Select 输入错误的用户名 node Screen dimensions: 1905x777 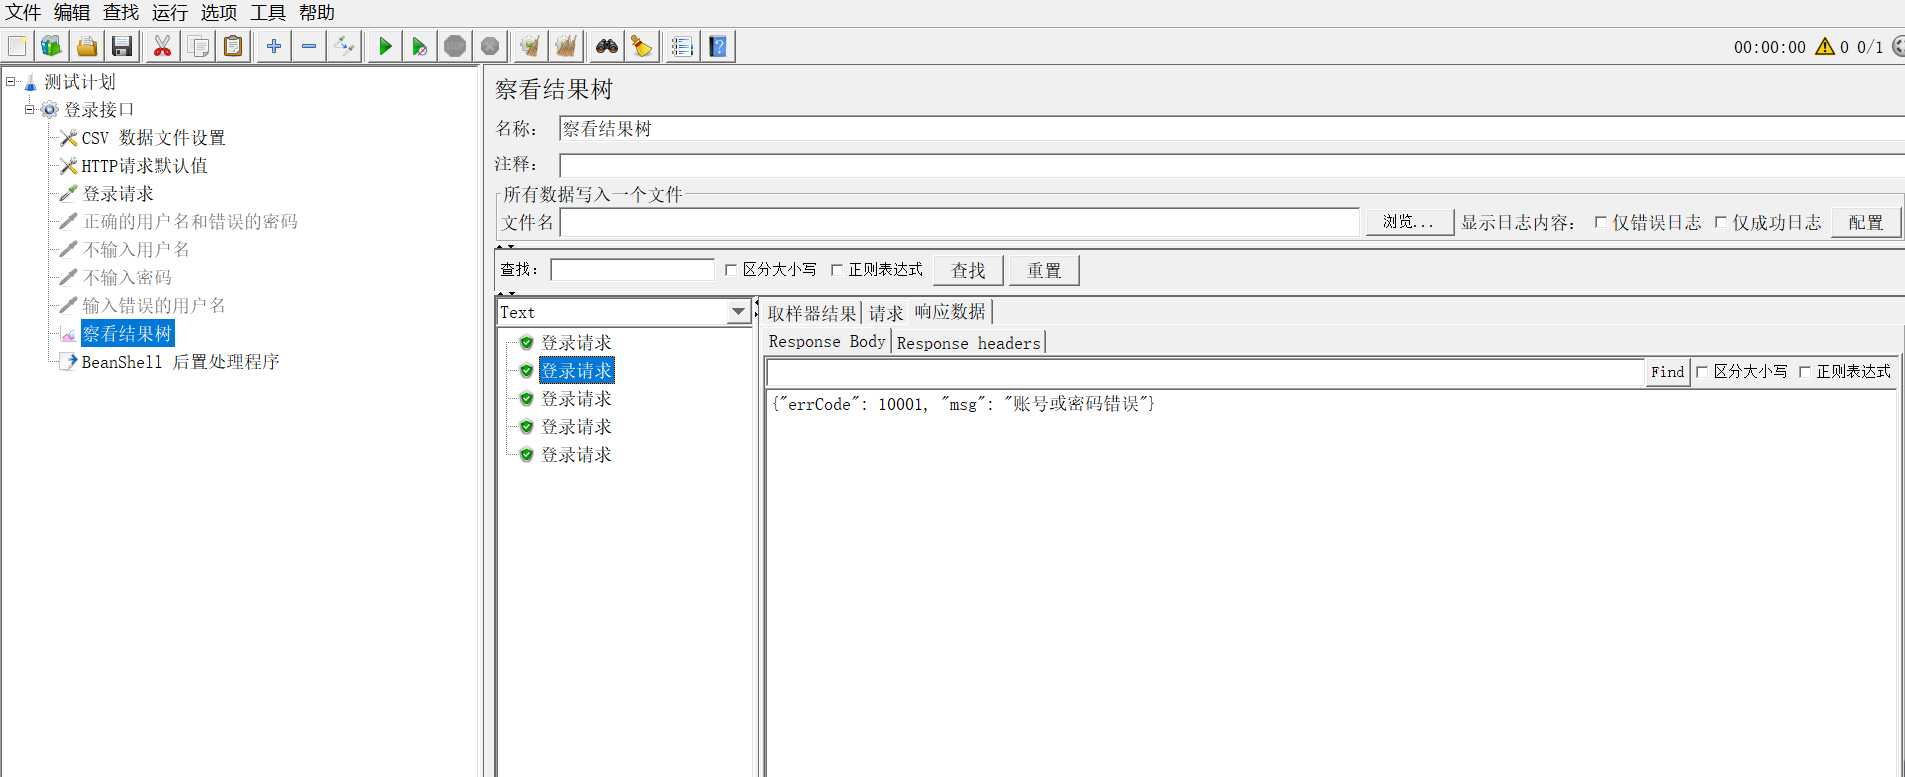(154, 306)
